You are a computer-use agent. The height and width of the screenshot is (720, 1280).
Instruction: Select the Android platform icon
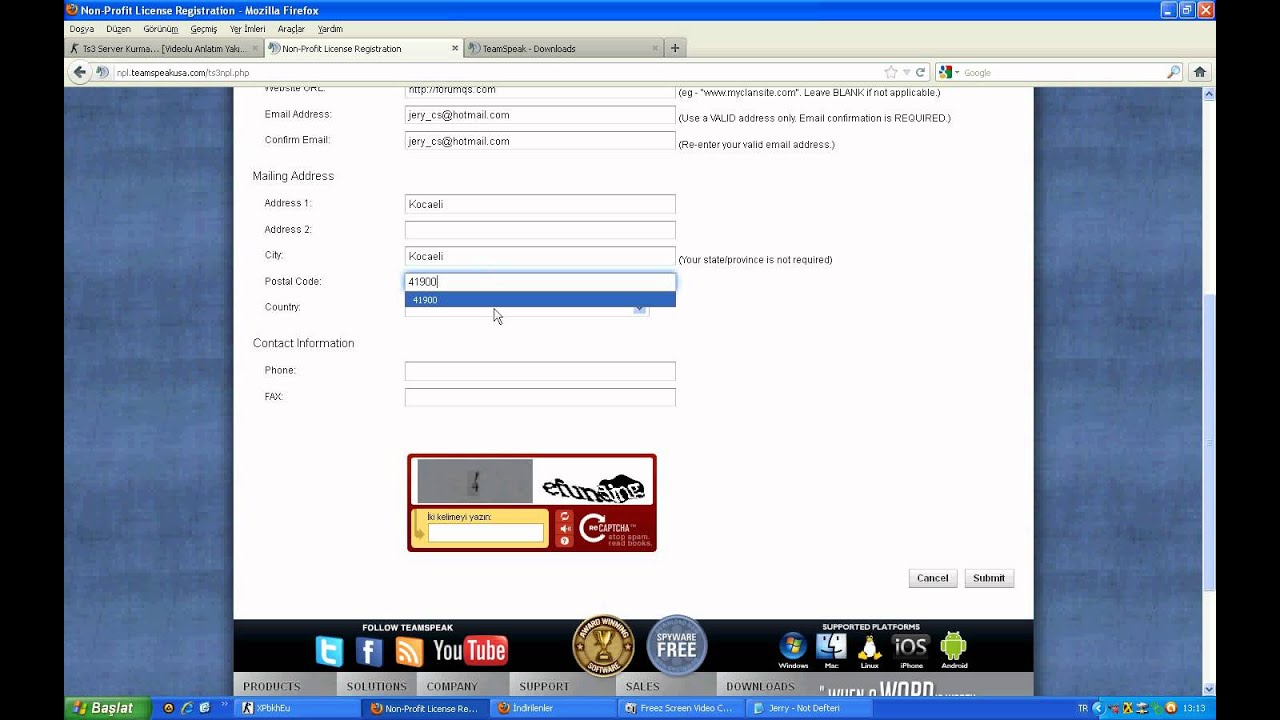click(x=954, y=646)
